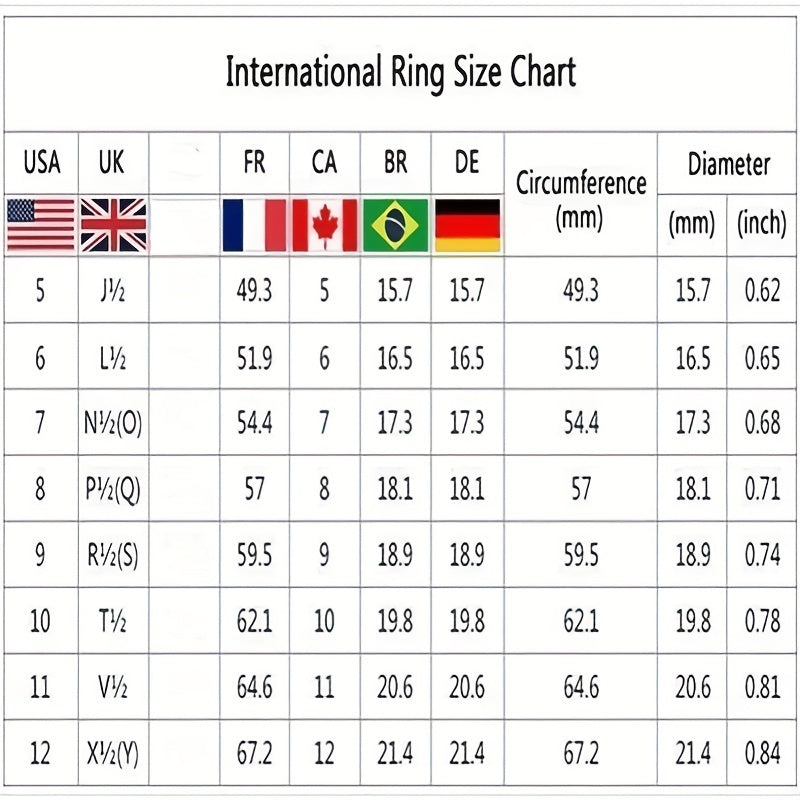
Task: Select the (inch) sub-header under Diameter
Action: point(761,224)
